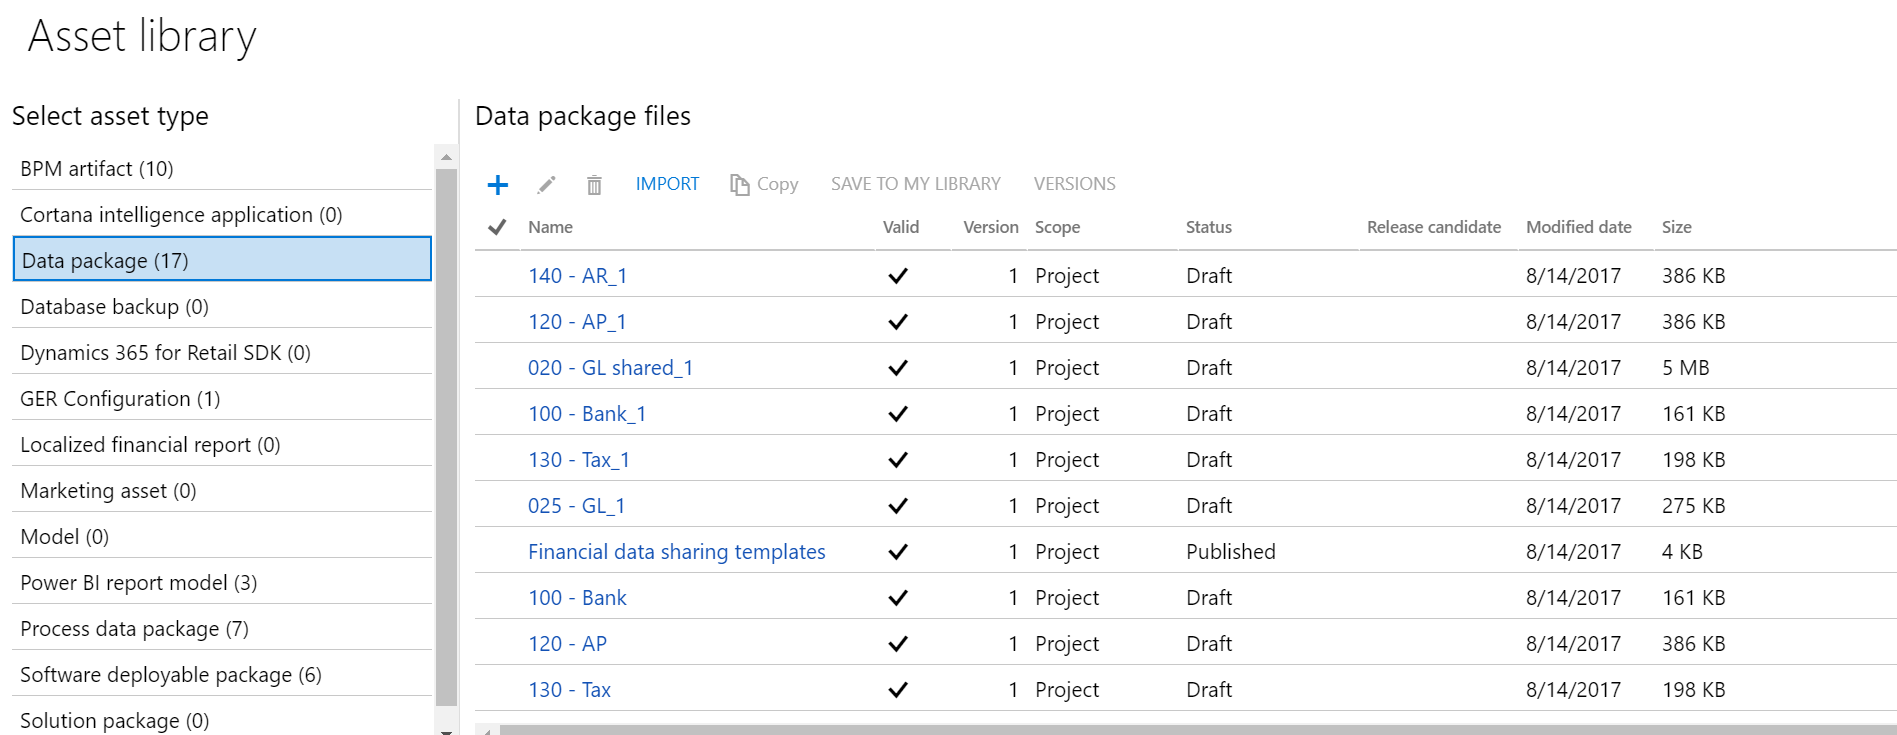Click the pencil edit icon
Image resolution: width=1897 pixels, height=735 pixels.
(546, 185)
